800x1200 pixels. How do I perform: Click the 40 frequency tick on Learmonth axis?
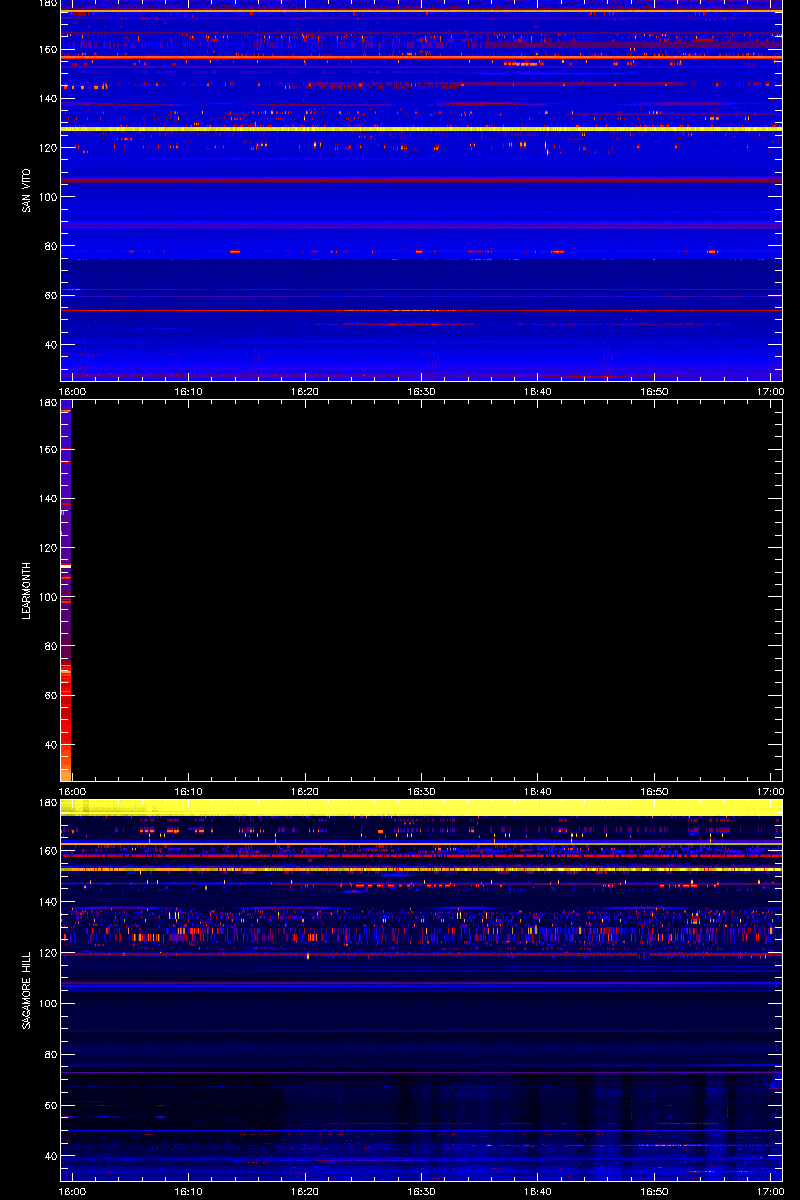click(50, 745)
